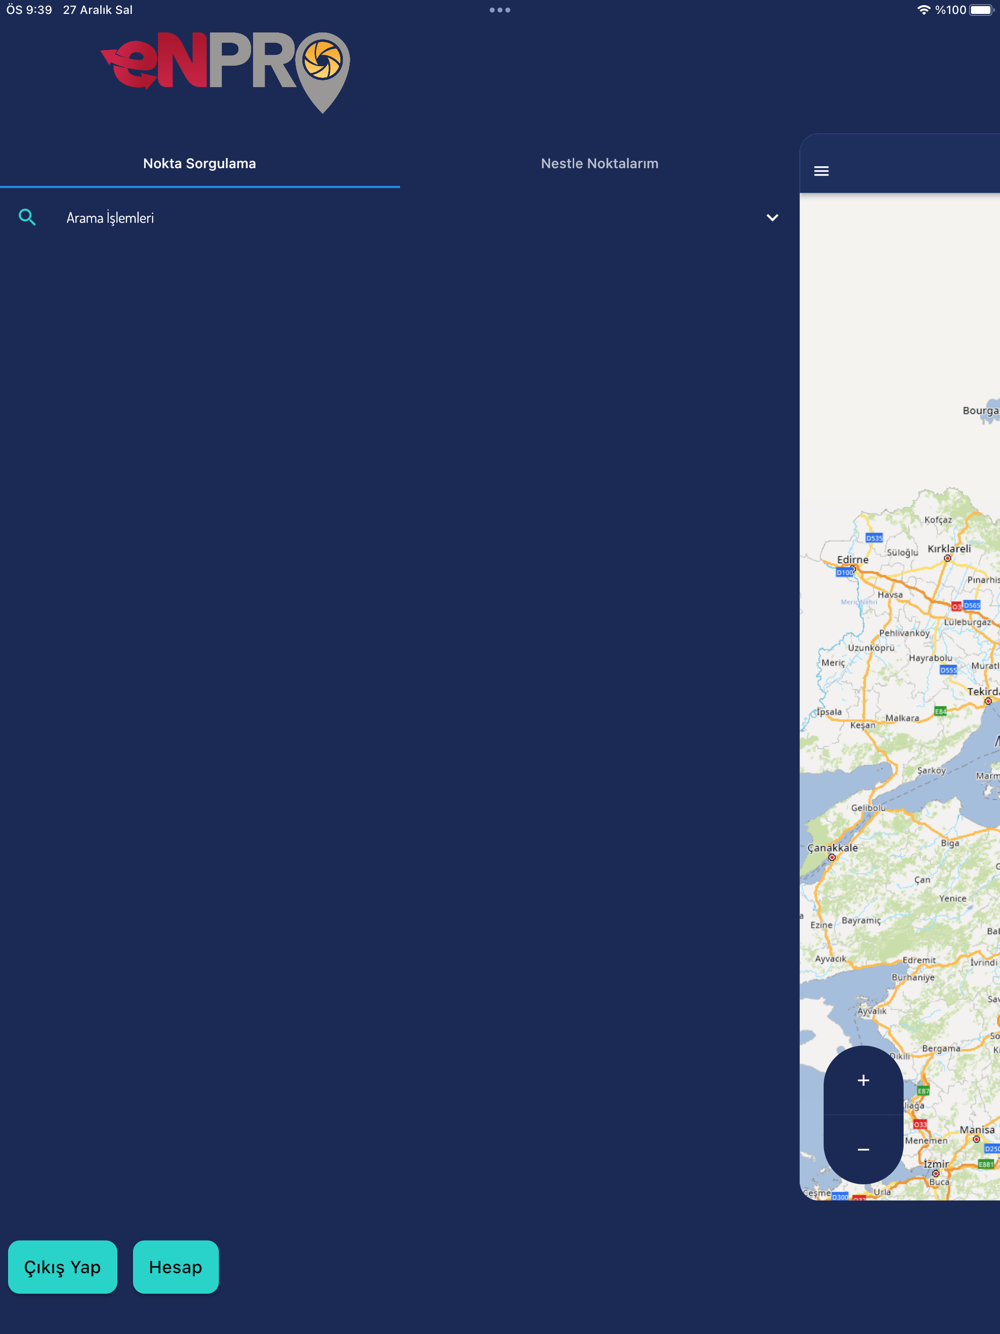Image resolution: width=1000 pixels, height=1334 pixels.
Task: Click the D535 road shield on map
Action: 874,538
